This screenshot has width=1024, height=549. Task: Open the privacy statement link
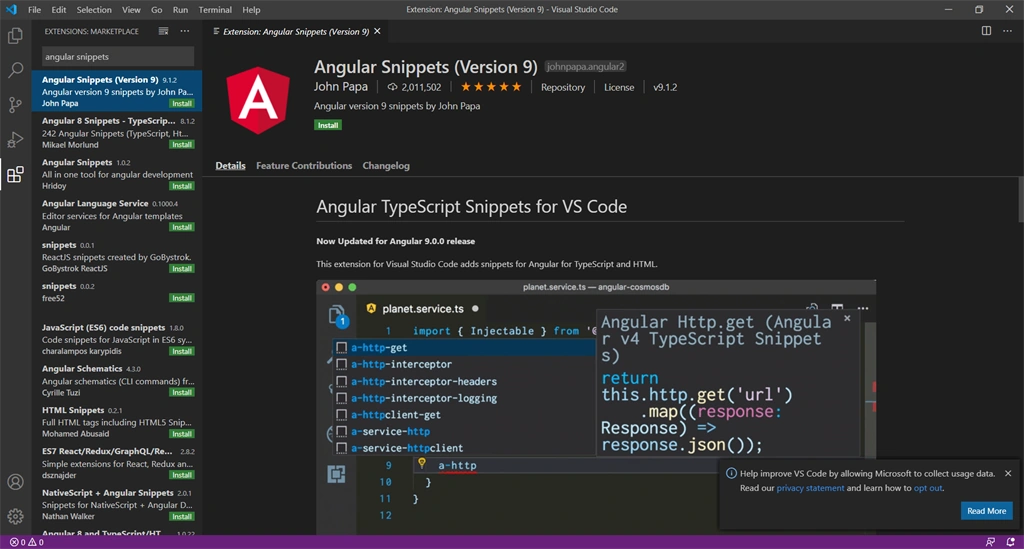point(810,488)
